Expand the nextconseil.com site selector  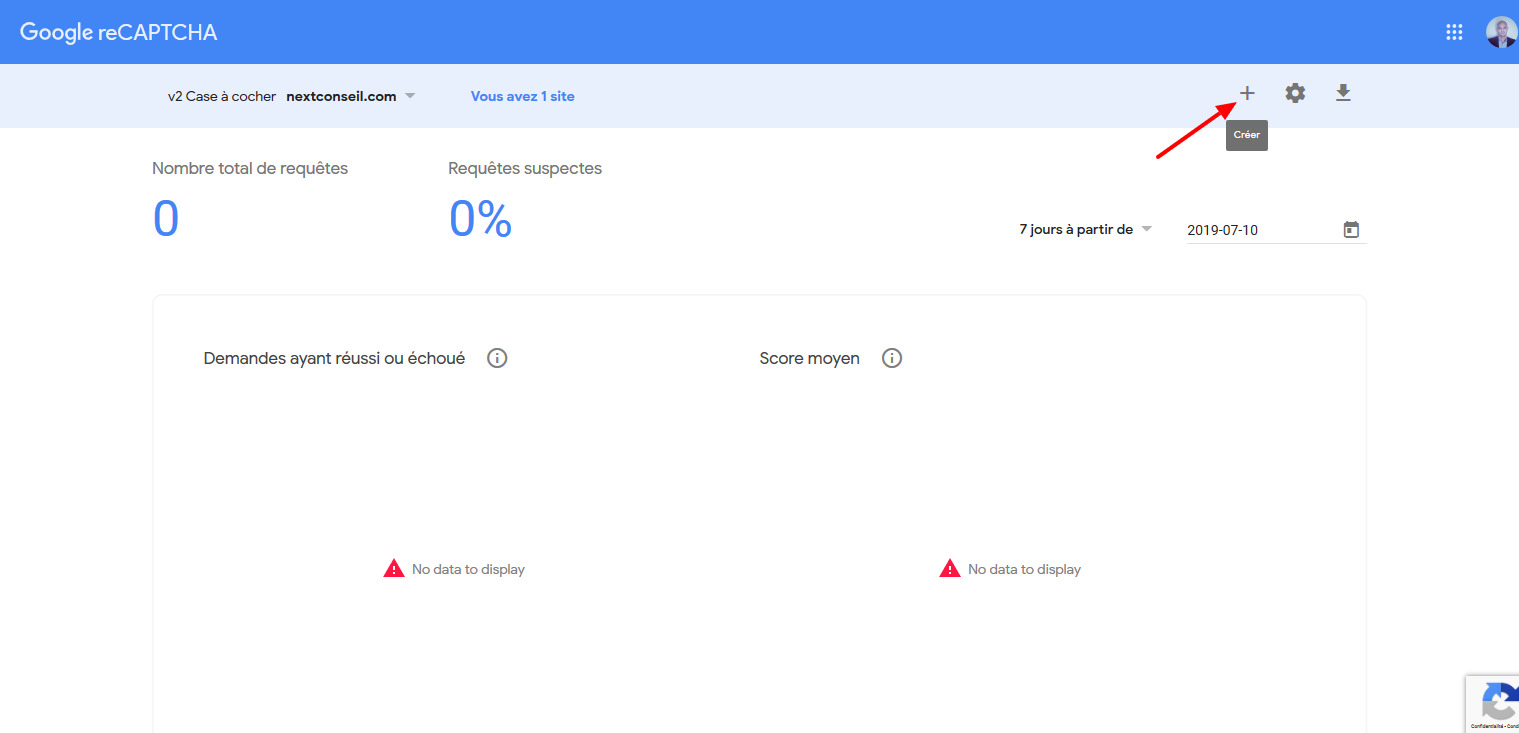(x=351, y=97)
